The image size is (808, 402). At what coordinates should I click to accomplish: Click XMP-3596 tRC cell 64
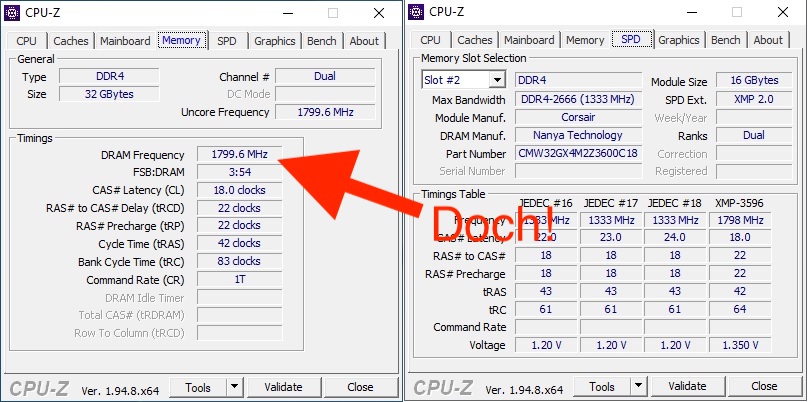(x=740, y=309)
